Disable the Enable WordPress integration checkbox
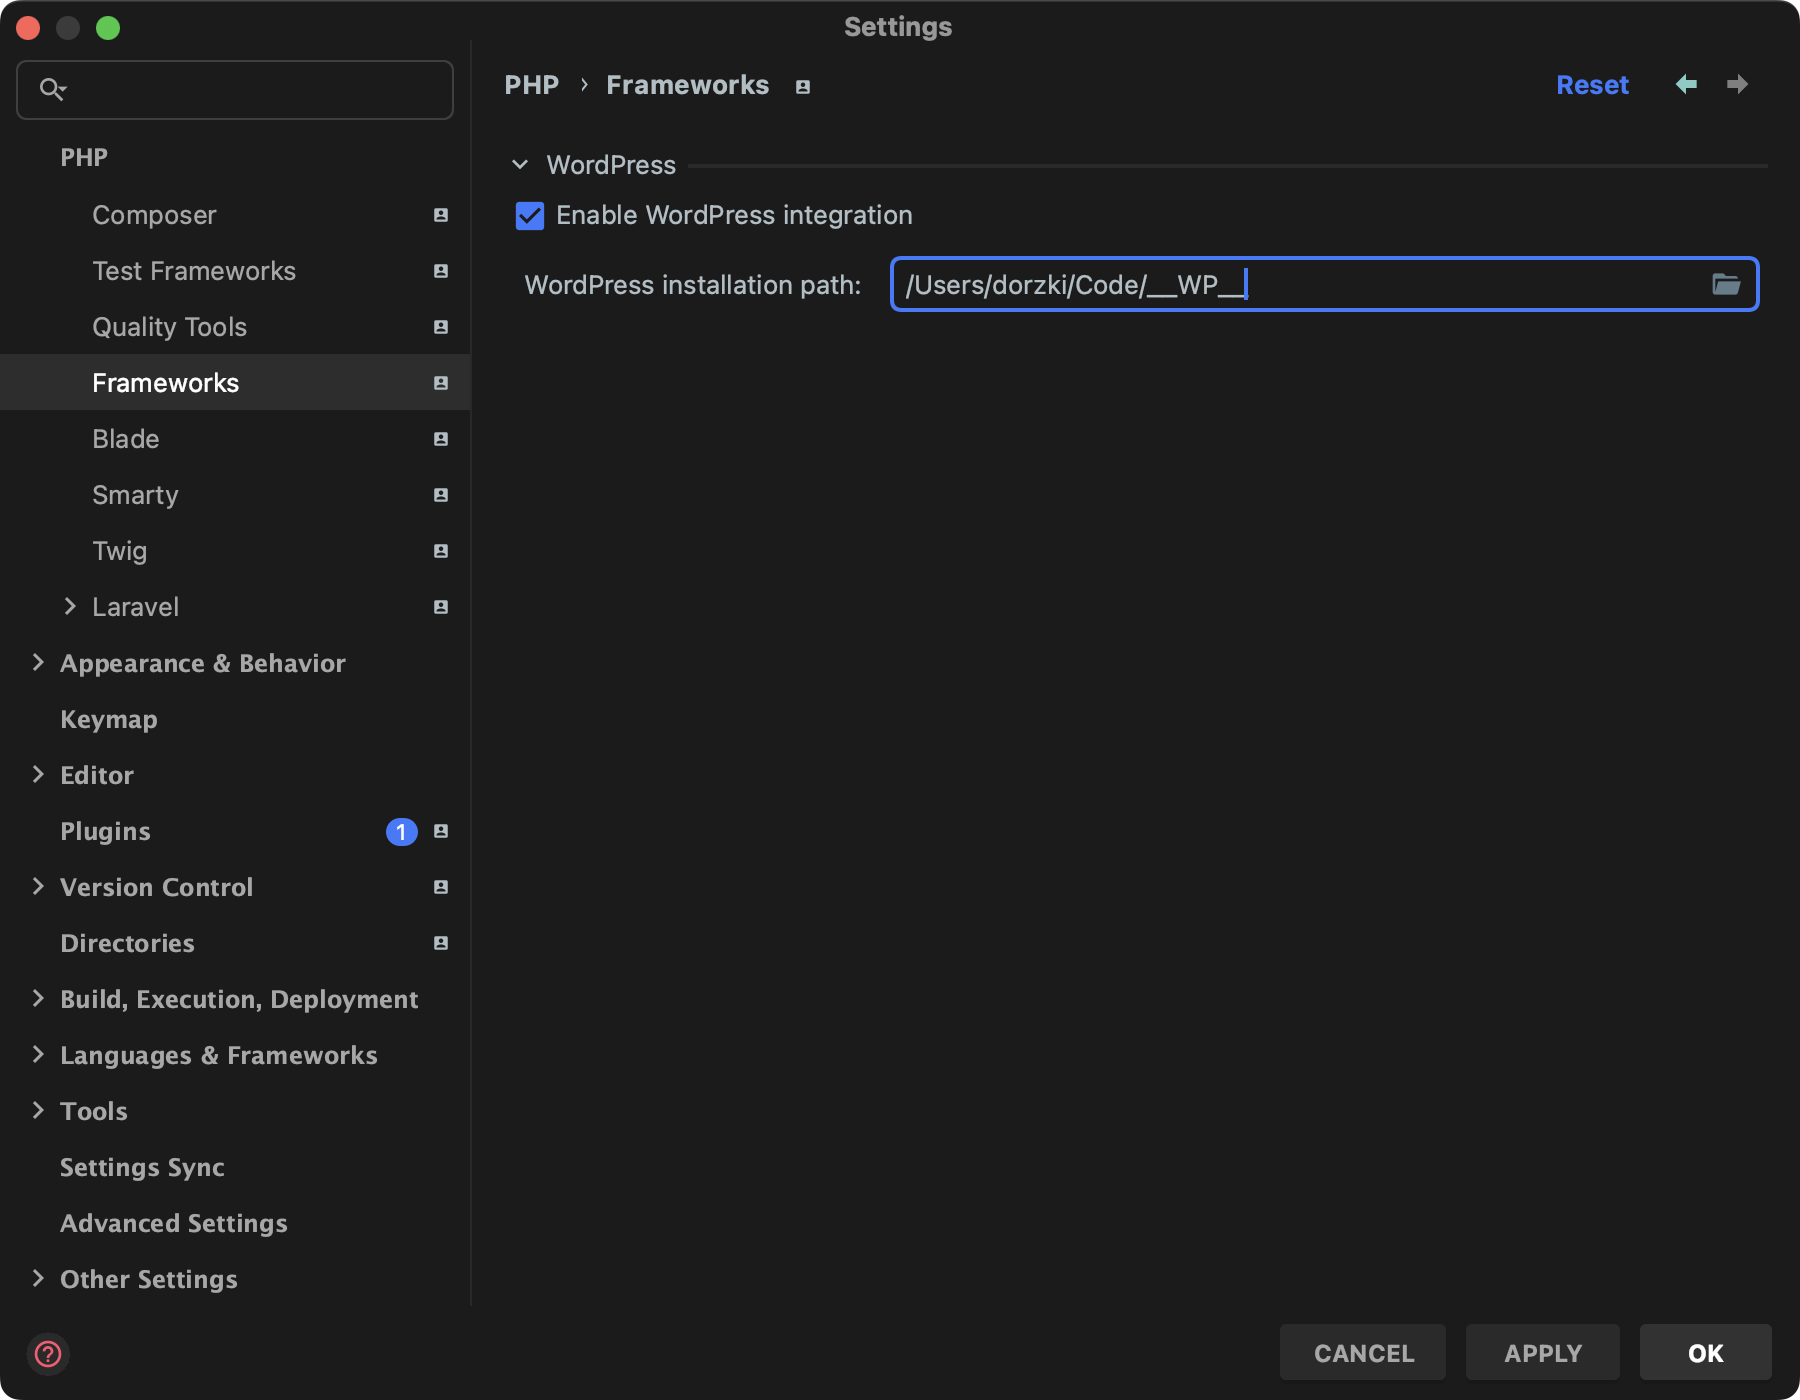The width and height of the screenshot is (1800, 1400). click(x=530, y=216)
